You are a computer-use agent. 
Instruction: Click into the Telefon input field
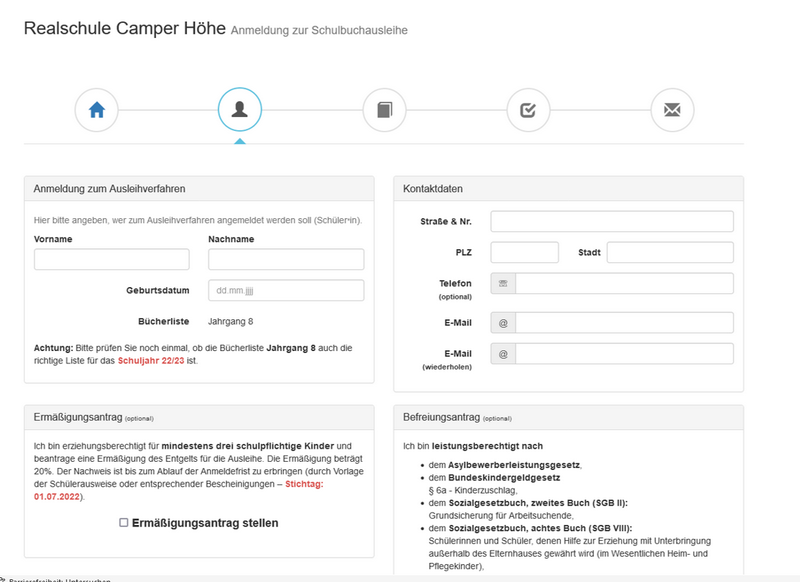coord(624,284)
